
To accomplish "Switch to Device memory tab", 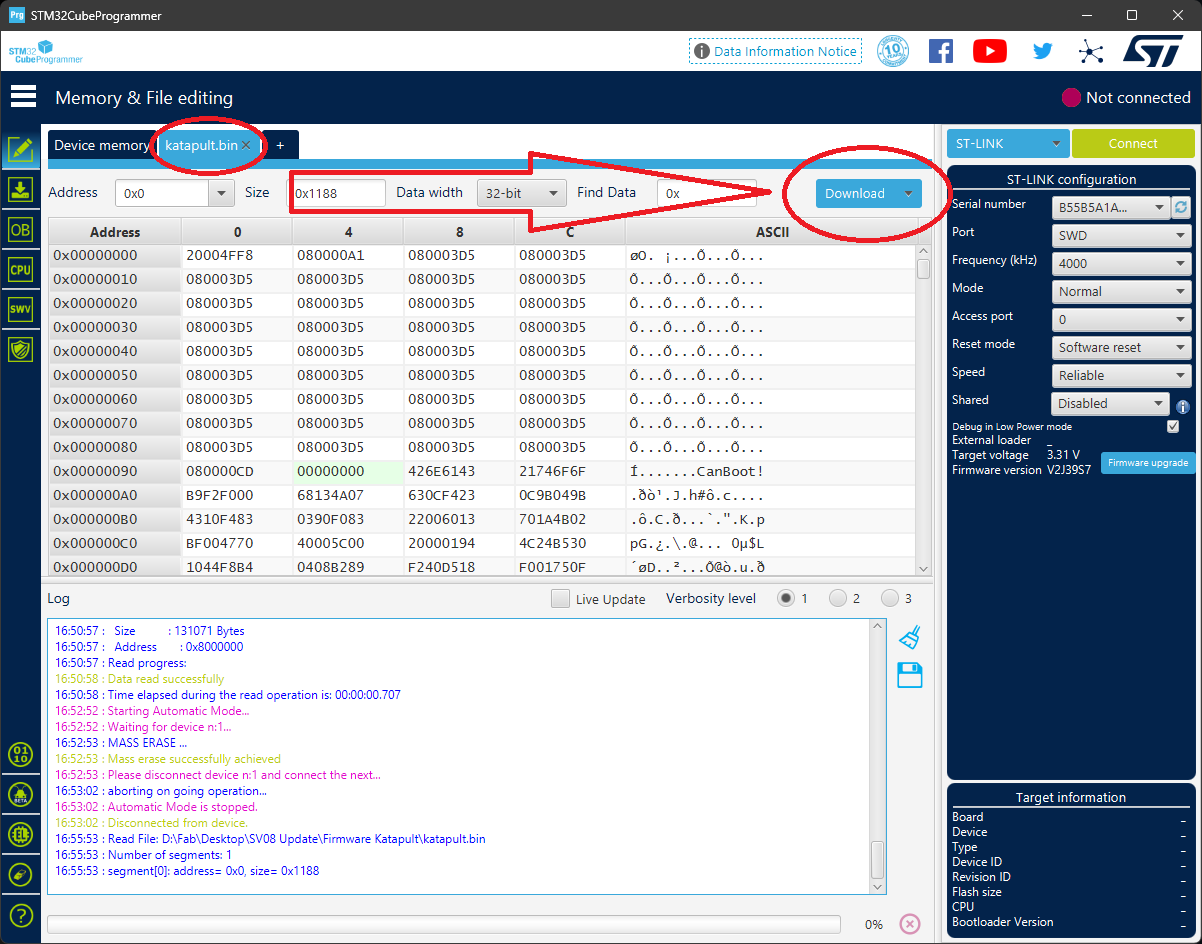I will coord(102,145).
